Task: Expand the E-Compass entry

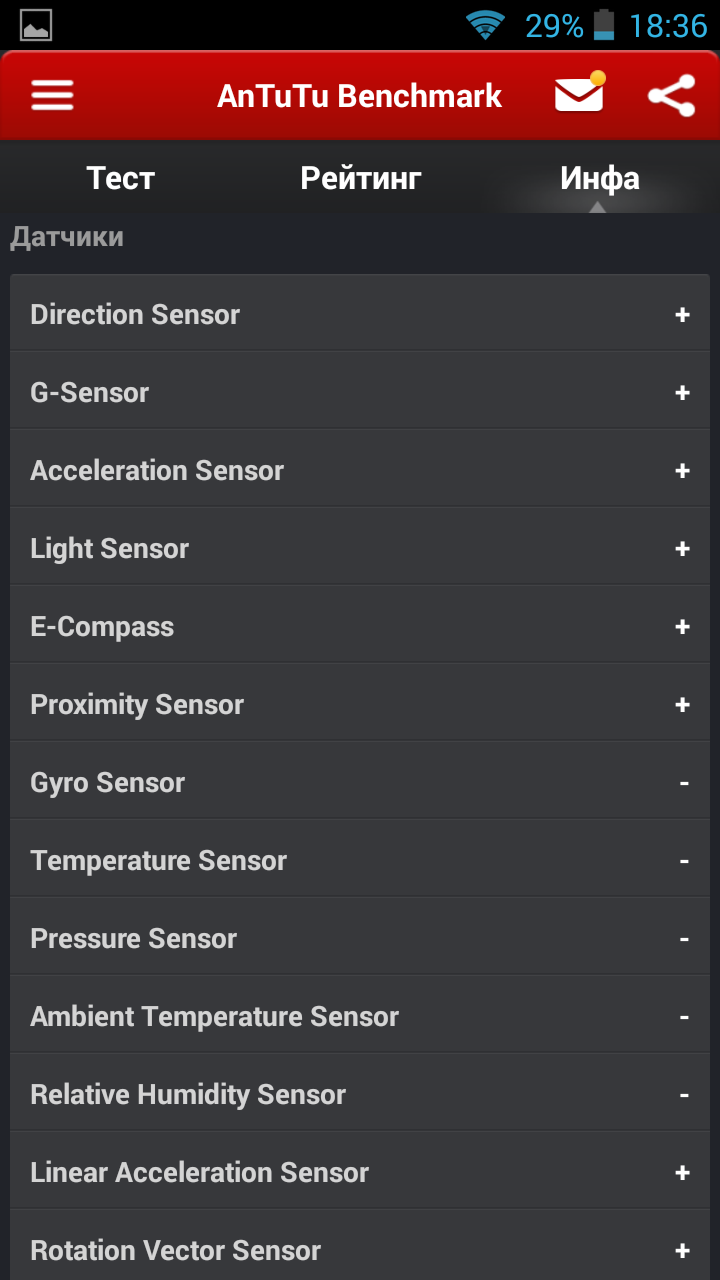Action: [x=360, y=627]
